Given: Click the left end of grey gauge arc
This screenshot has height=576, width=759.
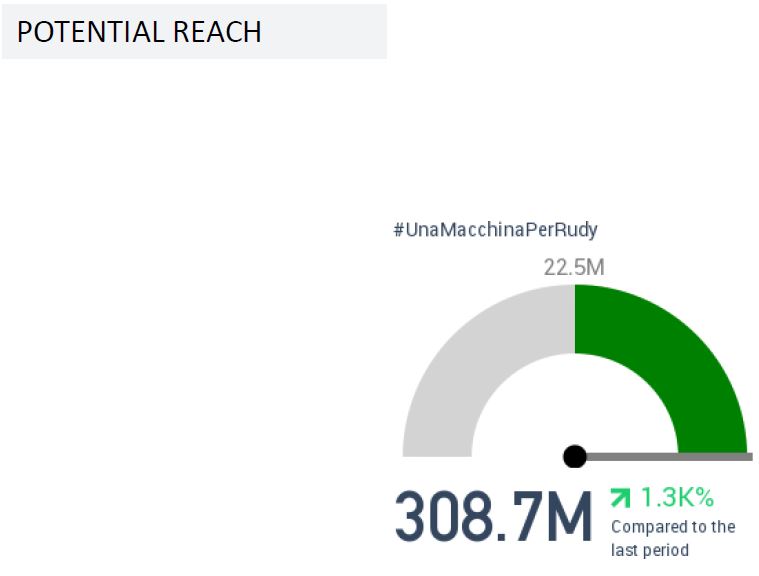Looking at the screenshot, I should (x=437, y=448).
